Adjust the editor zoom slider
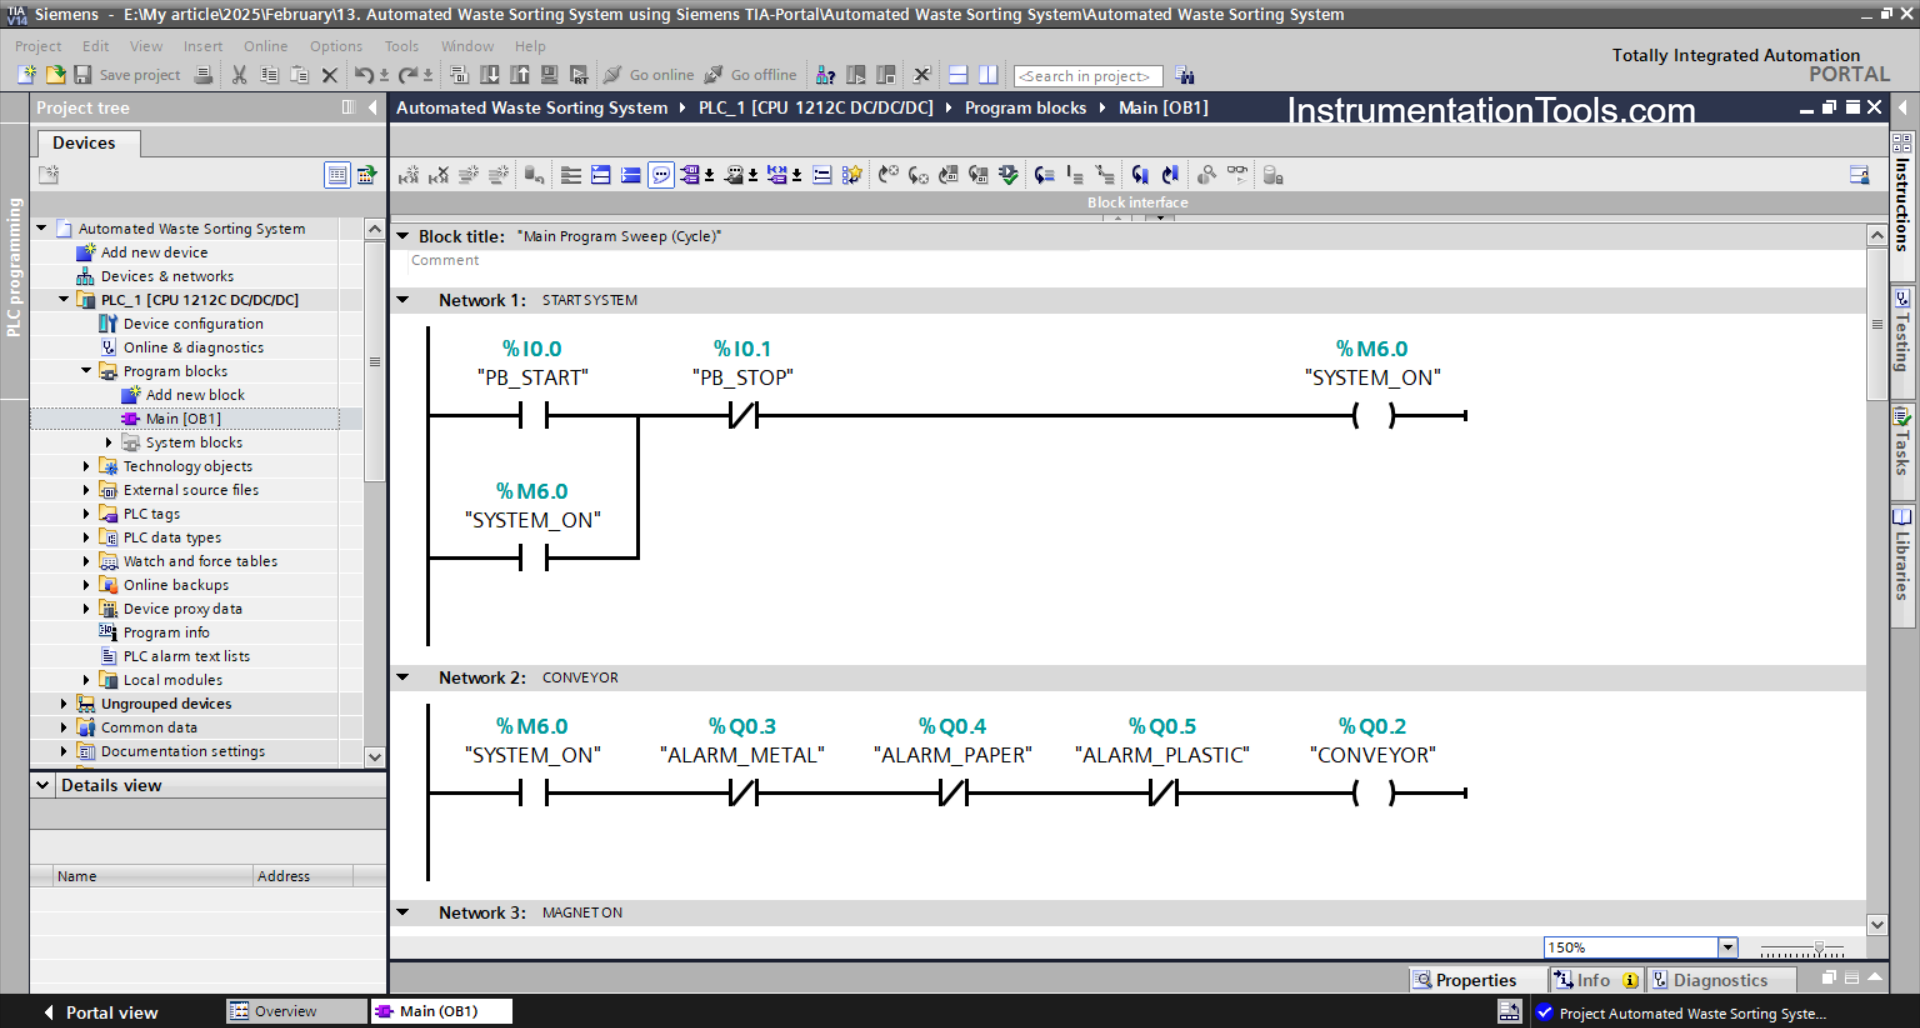Viewport: 1920px width, 1028px height. (1819, 947)
